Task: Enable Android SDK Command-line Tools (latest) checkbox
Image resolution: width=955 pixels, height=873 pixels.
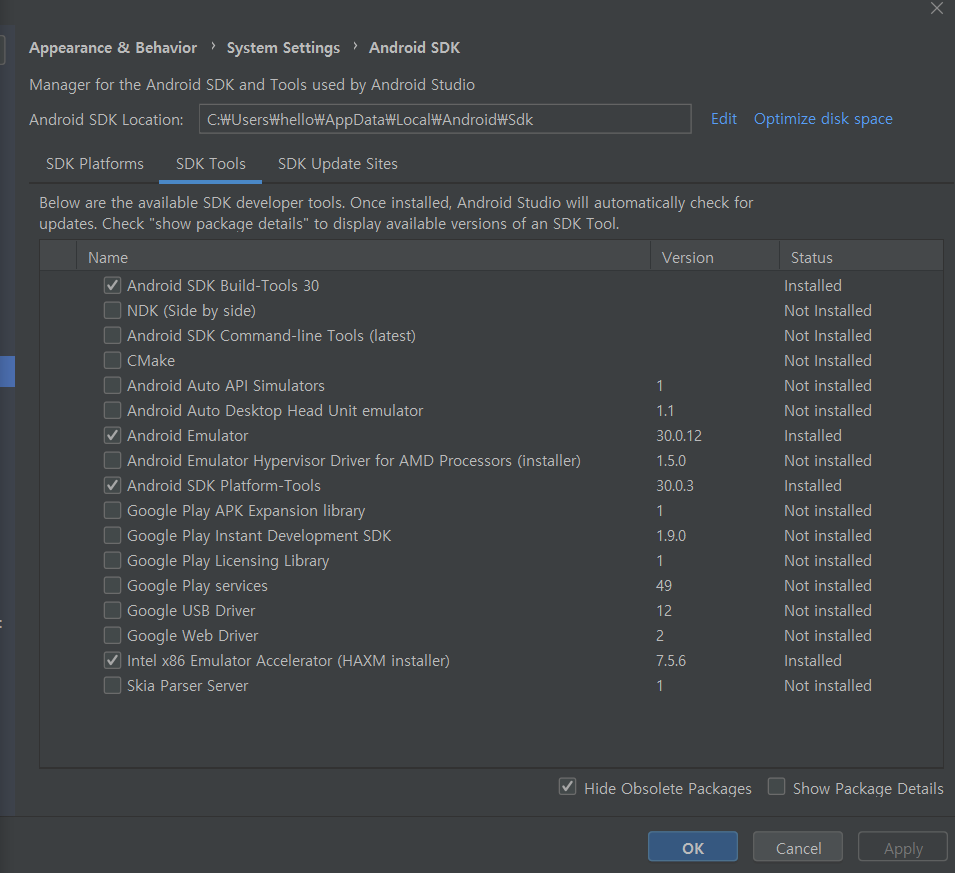Action: point(112,335)
